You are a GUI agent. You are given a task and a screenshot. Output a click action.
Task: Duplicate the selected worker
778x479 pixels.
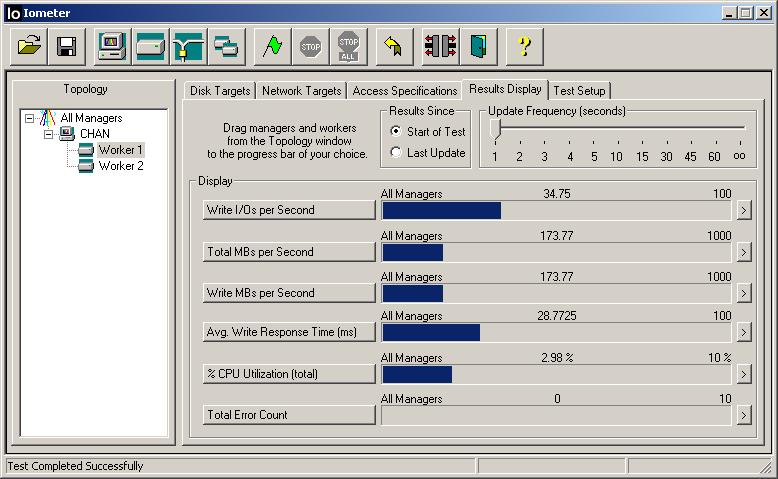[x=227, y=47]
